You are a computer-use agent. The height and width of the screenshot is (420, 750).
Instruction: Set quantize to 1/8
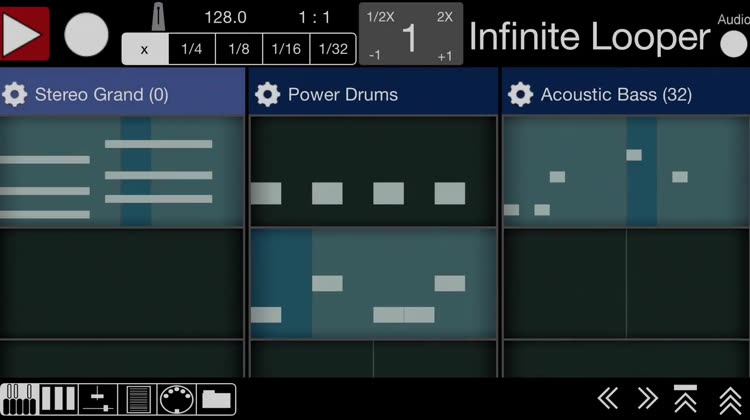tap(239, 49)
